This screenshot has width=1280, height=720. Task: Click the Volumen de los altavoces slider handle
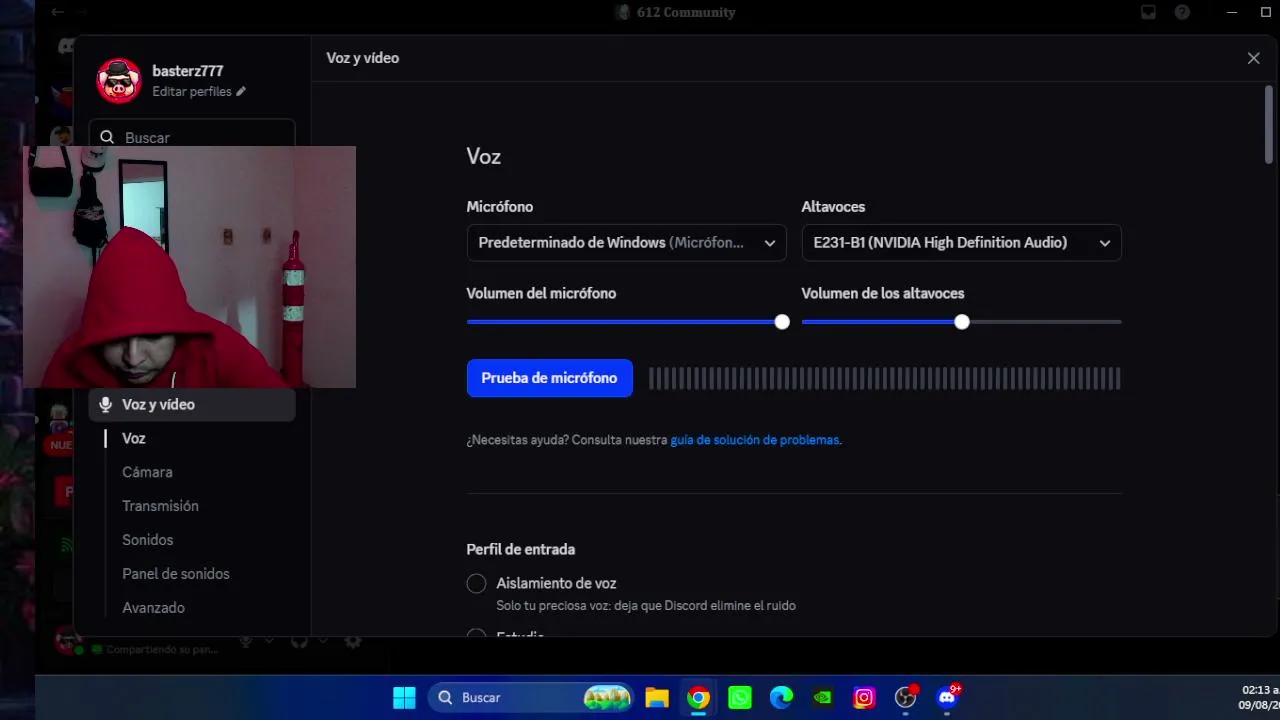coord(962,322)
